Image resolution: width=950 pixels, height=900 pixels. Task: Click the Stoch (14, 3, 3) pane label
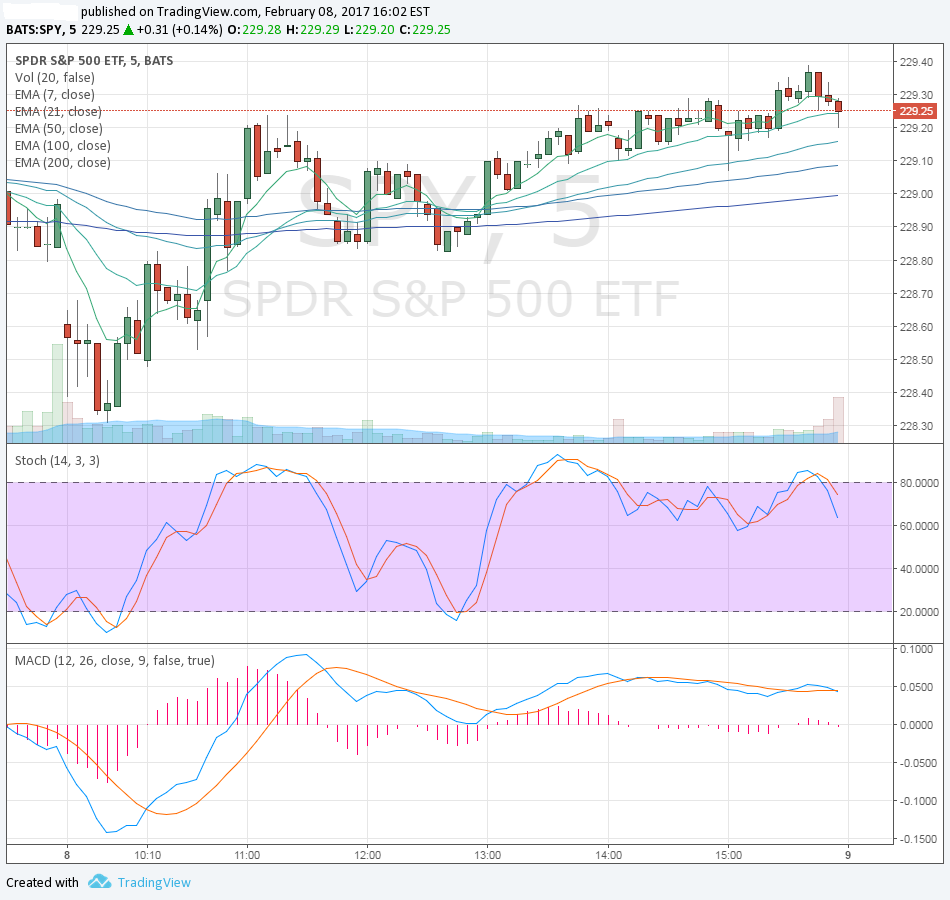(57, 461)
